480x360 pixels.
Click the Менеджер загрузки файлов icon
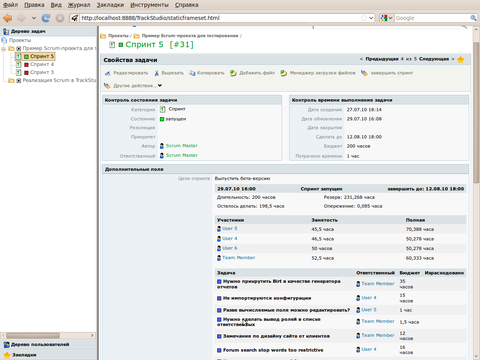283,73
